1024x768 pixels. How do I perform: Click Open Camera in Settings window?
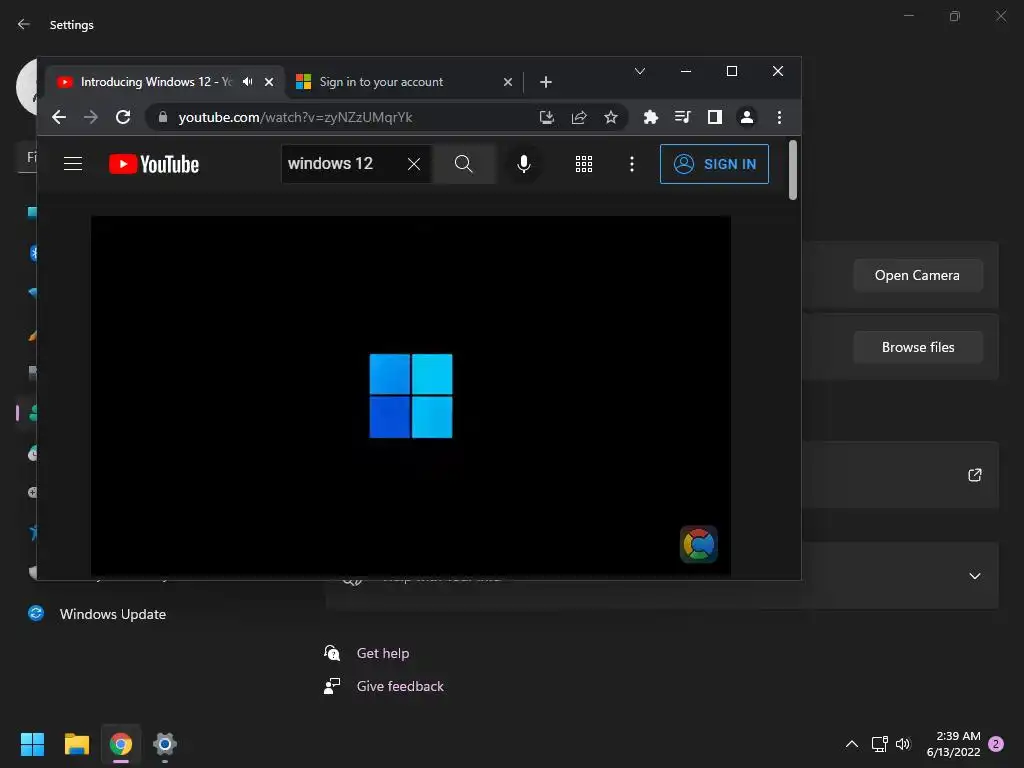918,276
